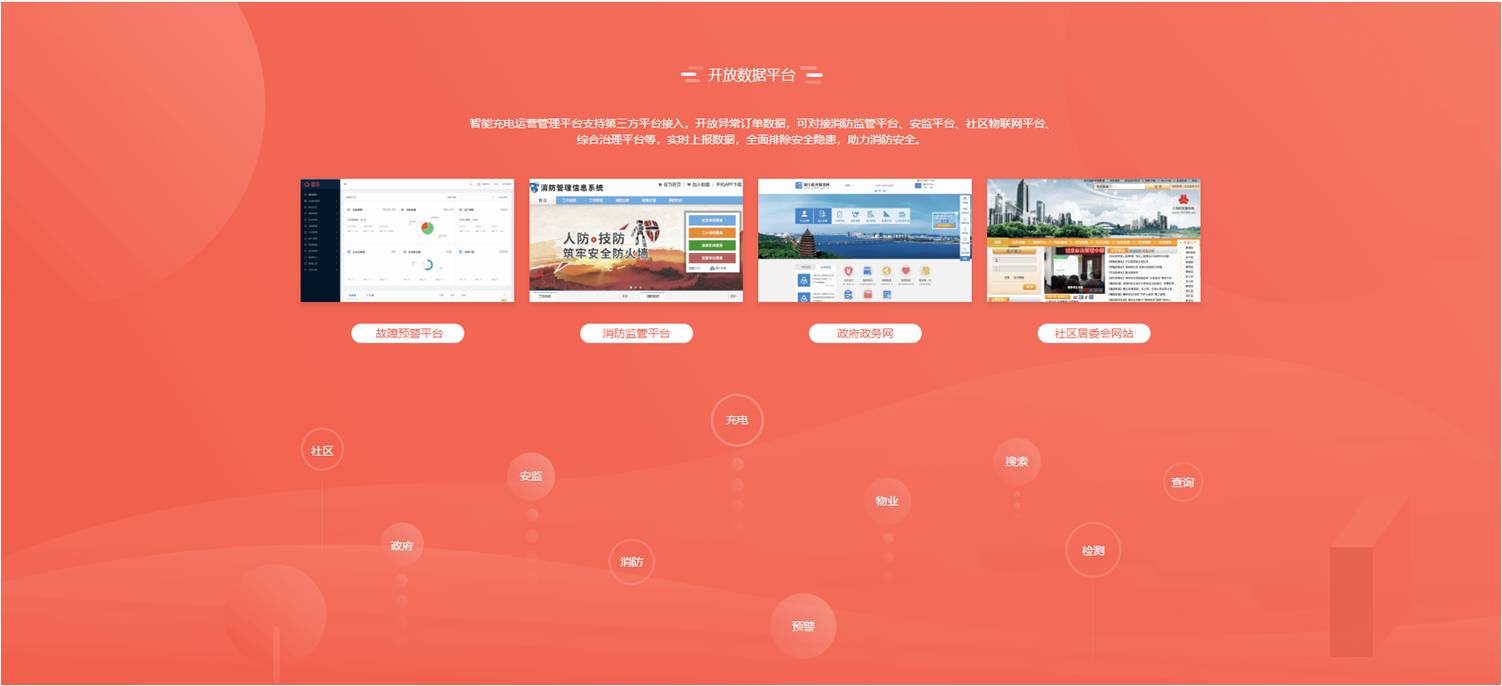Viewport: 1502px width, 686px height.
Task: Click the 社区居委会网站 label button
Action: [1094, 333]
